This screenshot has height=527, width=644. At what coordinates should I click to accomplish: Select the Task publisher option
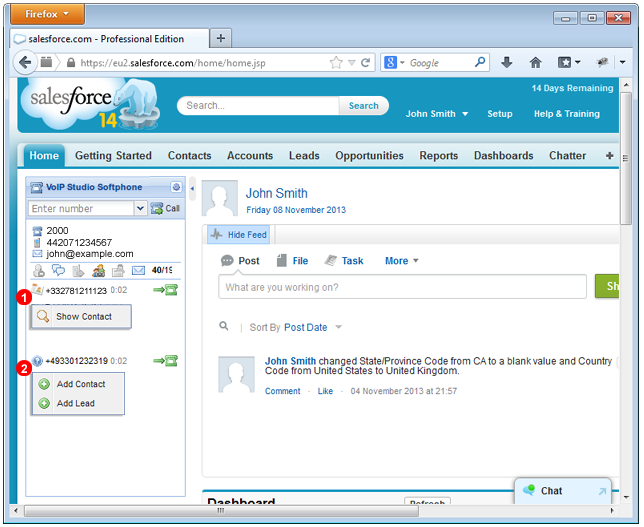pos(344,261)
